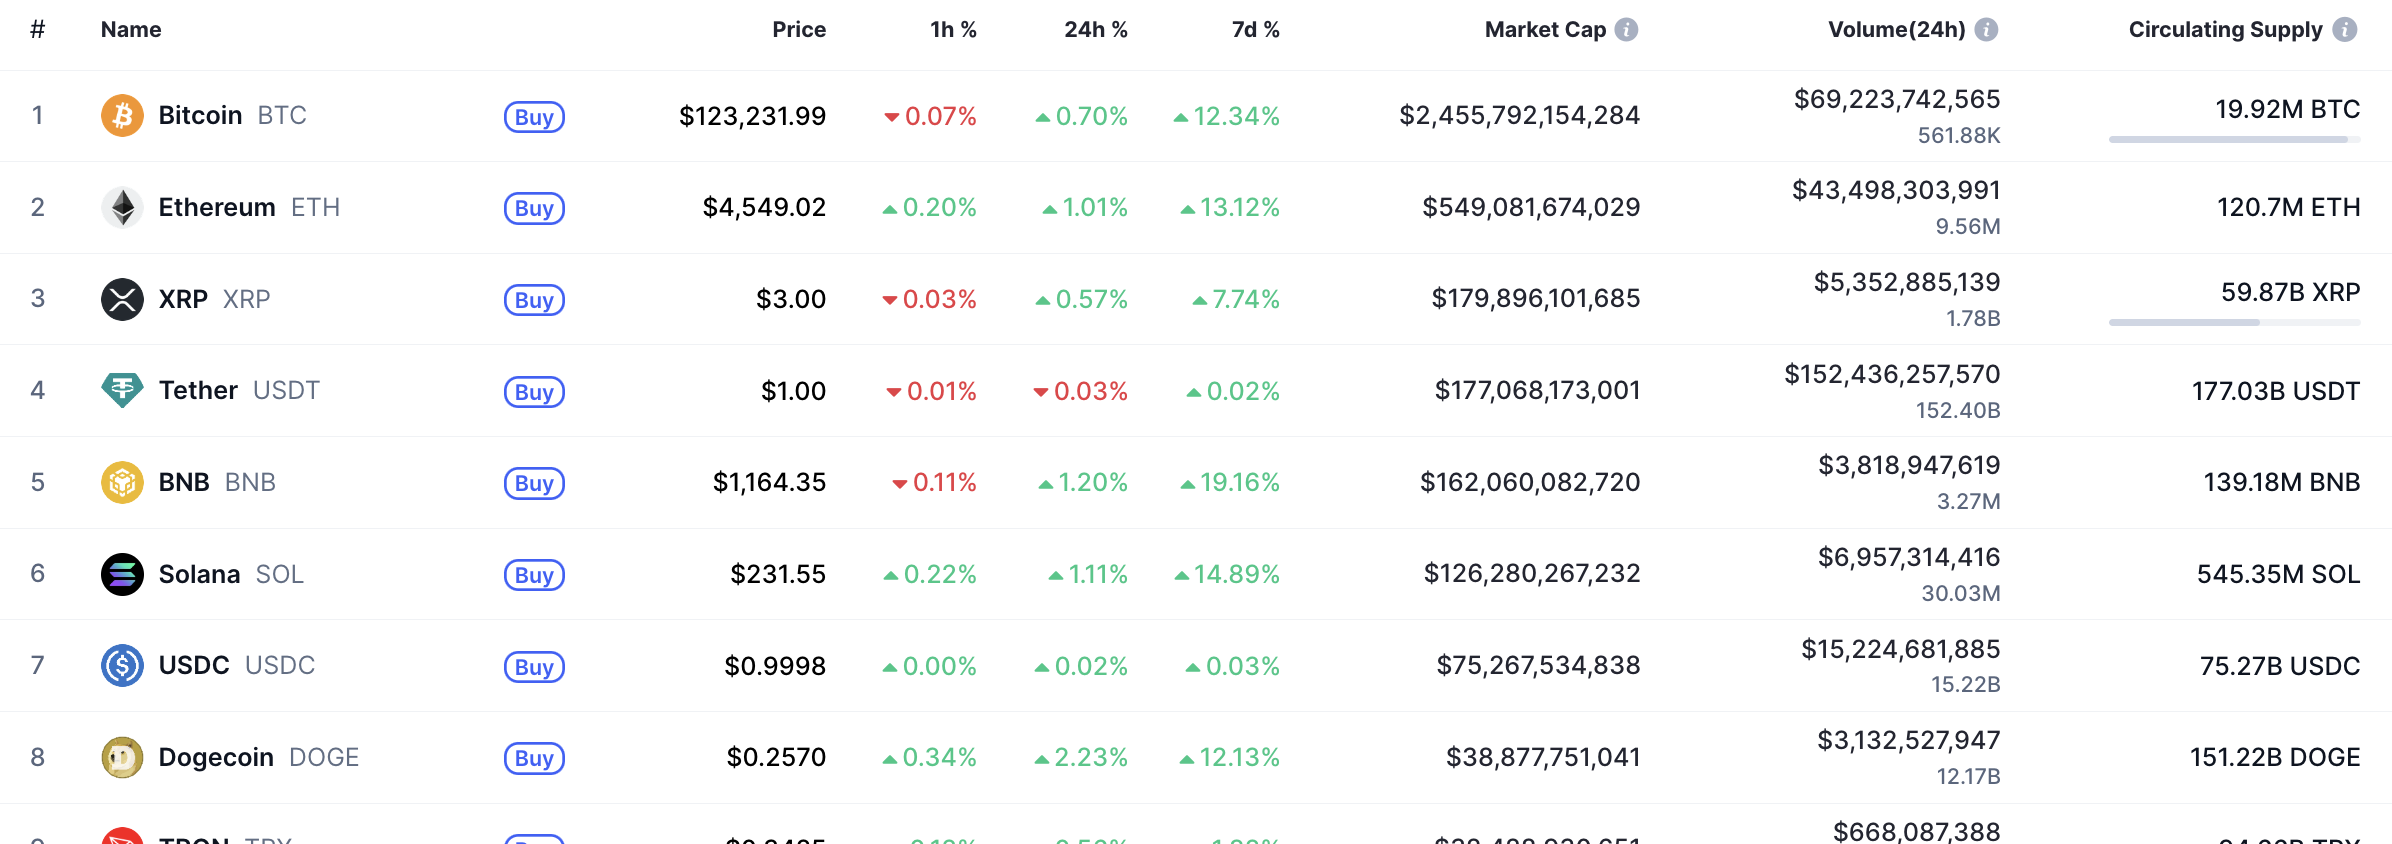
Task: Sort by the 24h % column header
Action: click(x=1095, y=30)
